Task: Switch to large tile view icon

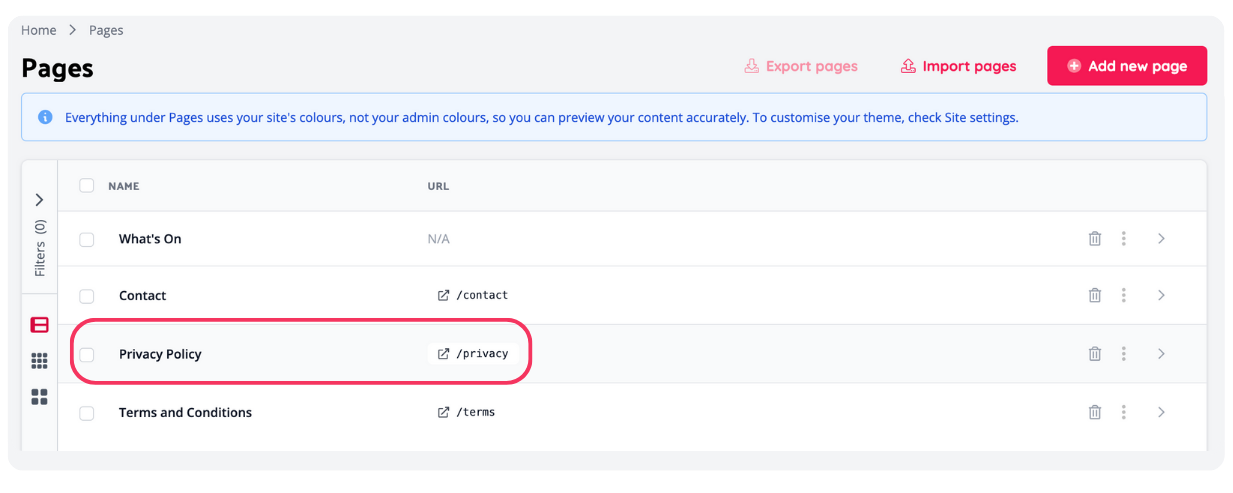Action: click(39, 397)
